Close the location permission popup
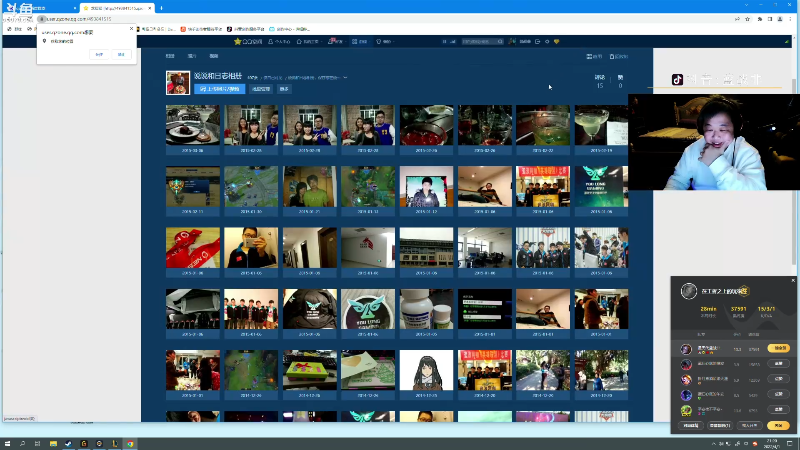 click(131, 29)
